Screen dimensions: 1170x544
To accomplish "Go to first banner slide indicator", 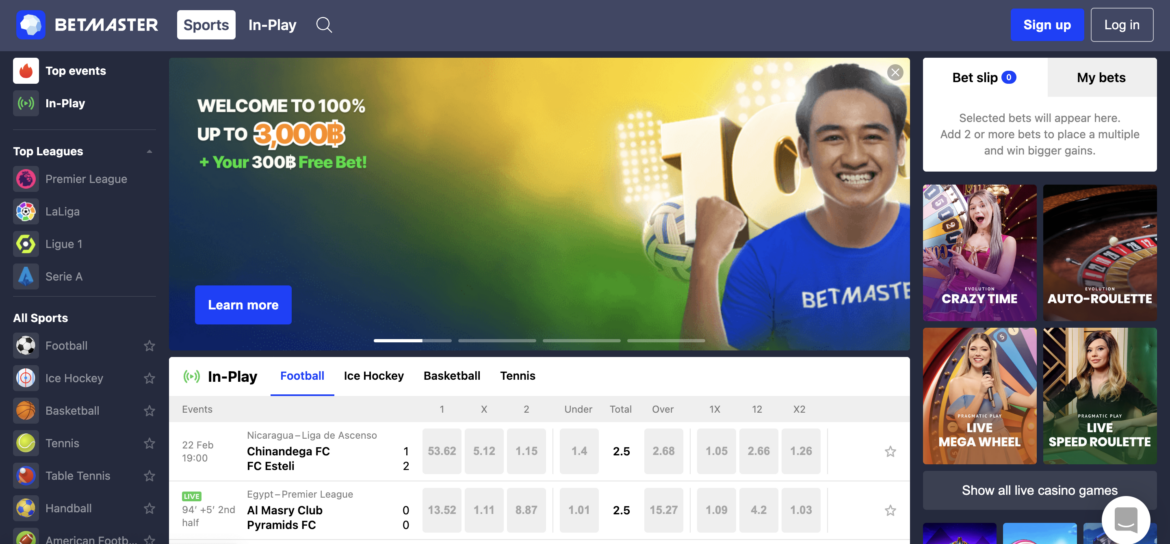I will click(x=413, y=340).
